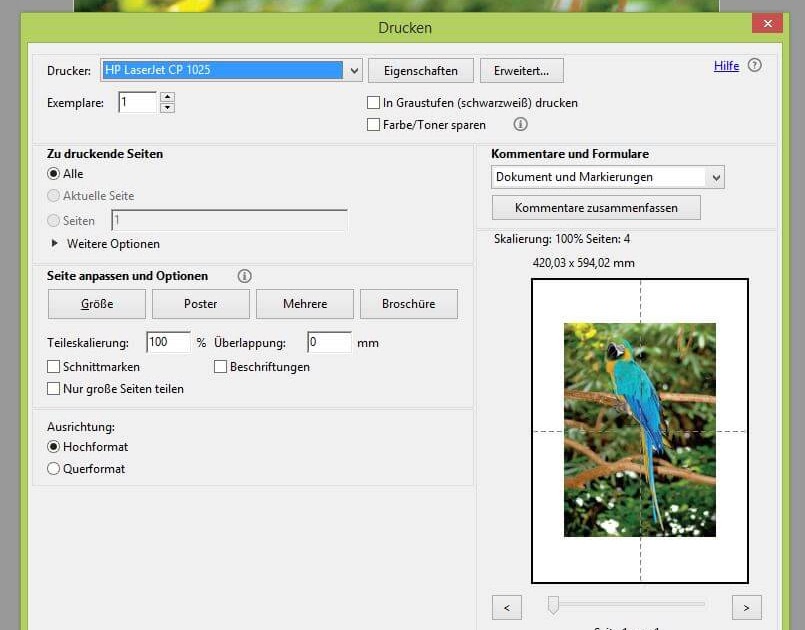805x630 pixels.
Task: Close the Drucken dialog
Action: [x=768, y=23]
